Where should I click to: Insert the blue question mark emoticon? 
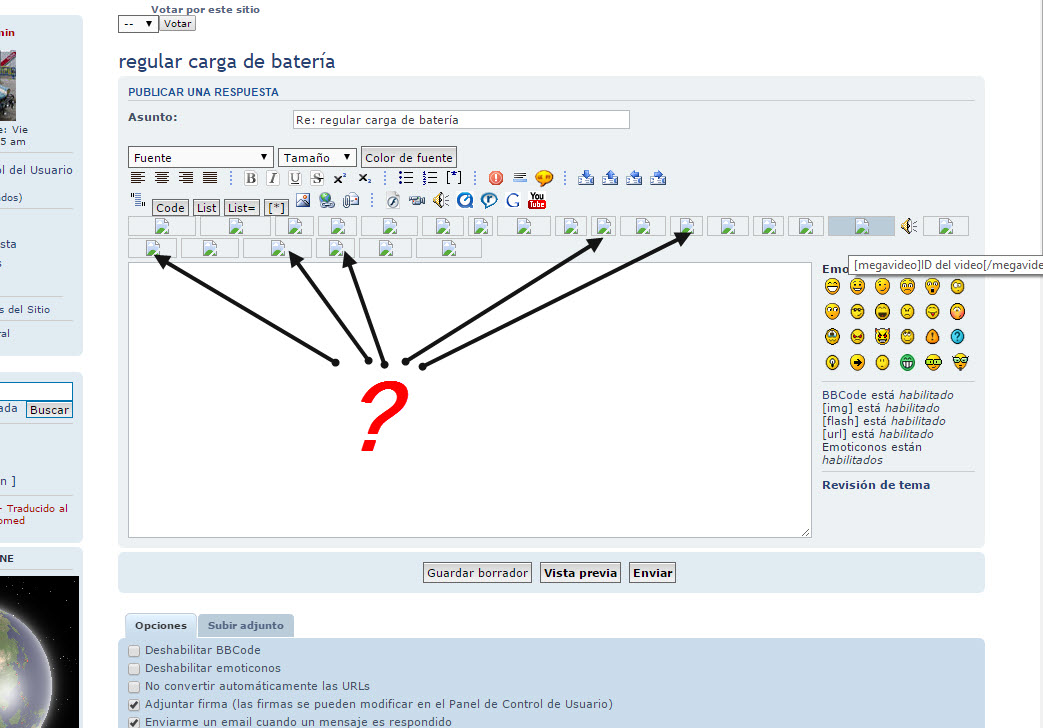pos(958,337)
